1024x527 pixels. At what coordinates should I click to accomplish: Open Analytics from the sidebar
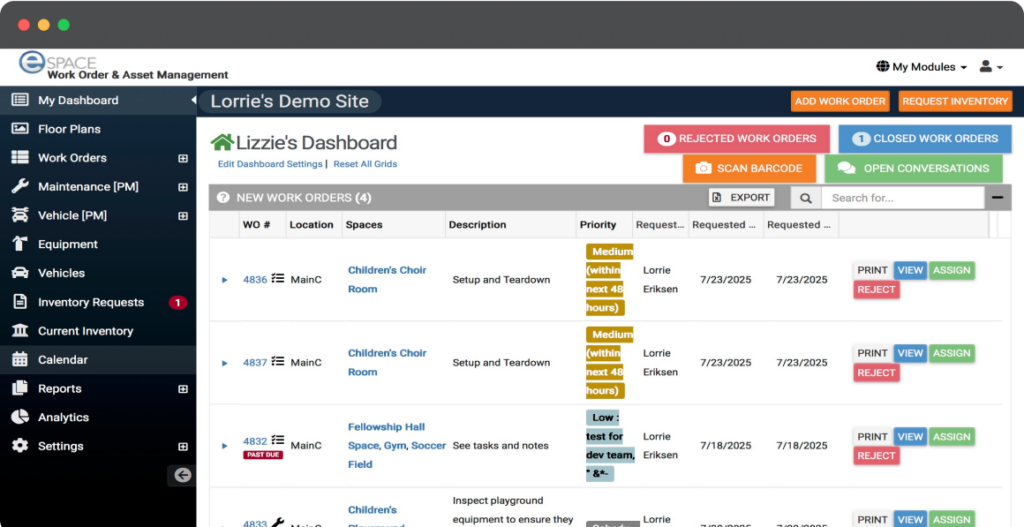pyautogui.click(x=63, y=417)
